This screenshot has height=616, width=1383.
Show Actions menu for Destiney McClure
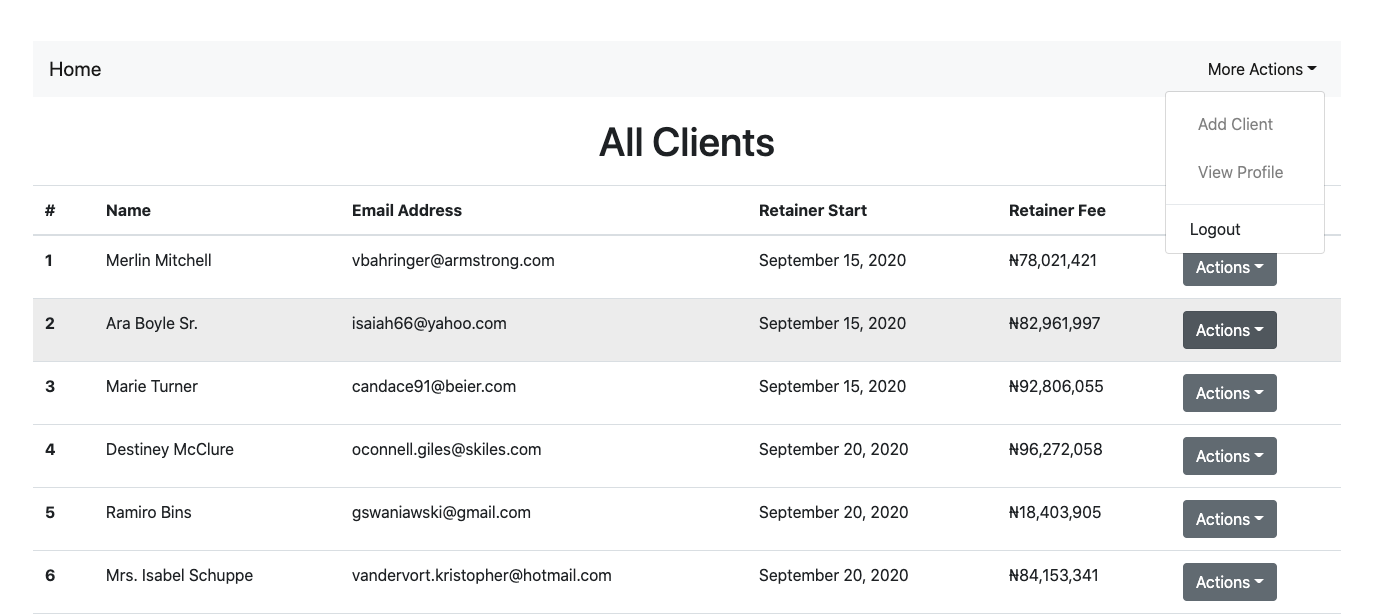click(x=1229, y=456)
